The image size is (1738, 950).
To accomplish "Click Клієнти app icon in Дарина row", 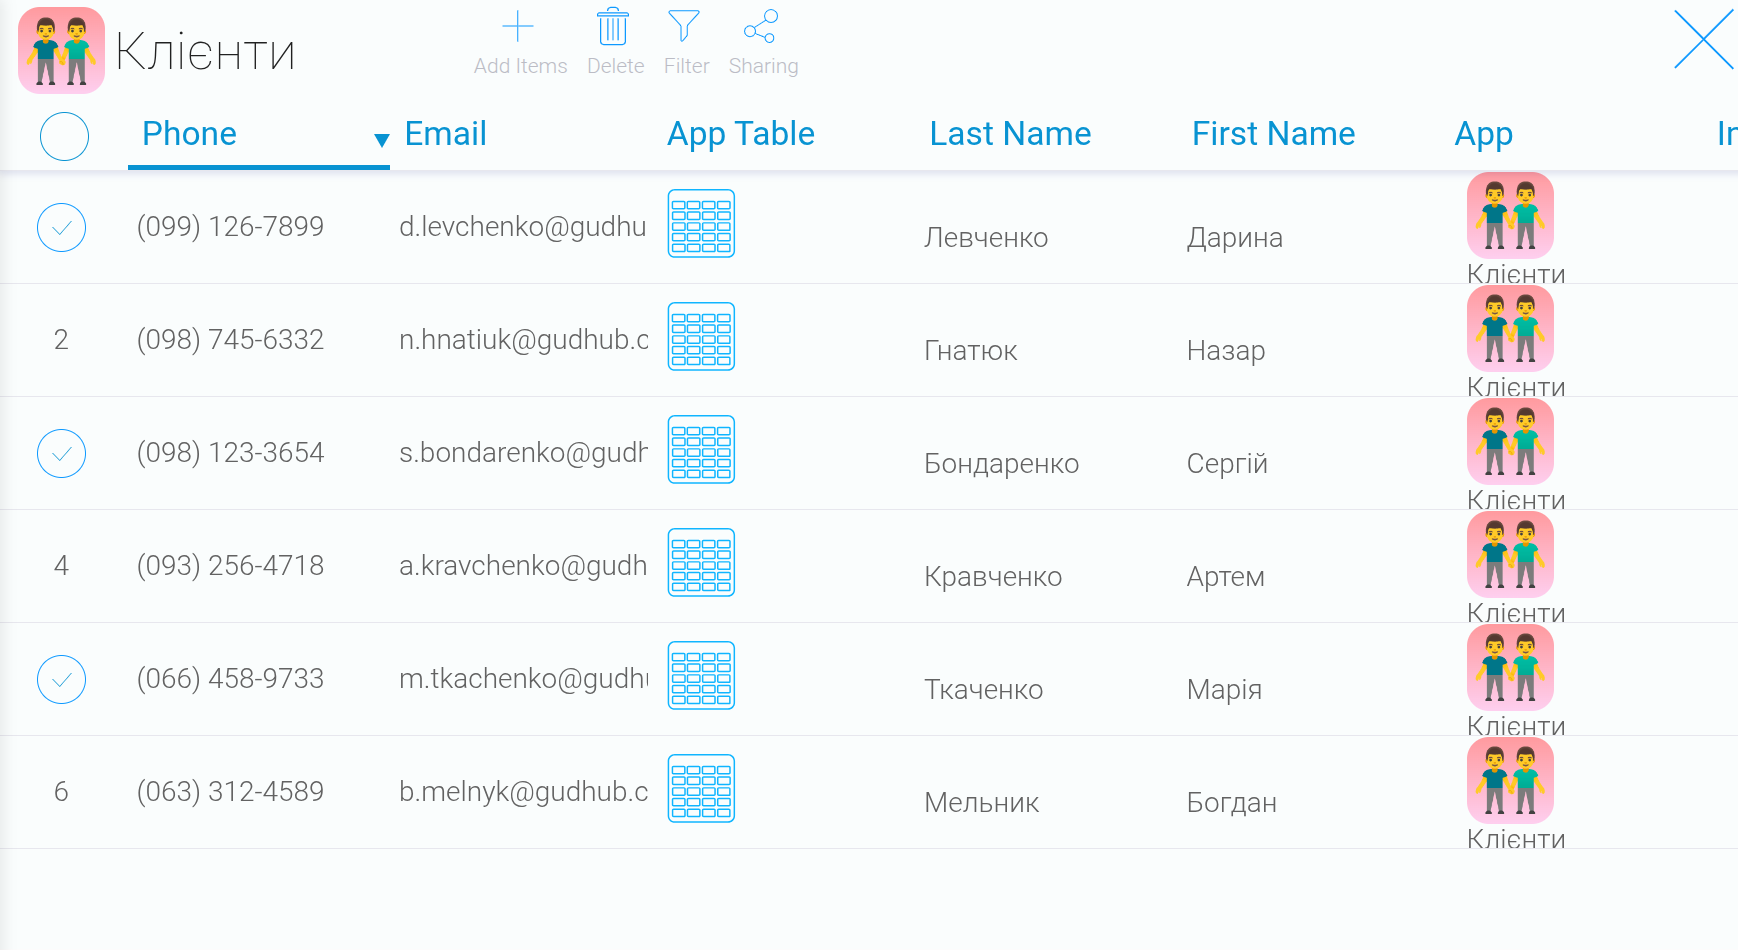I will point(1510,215).
